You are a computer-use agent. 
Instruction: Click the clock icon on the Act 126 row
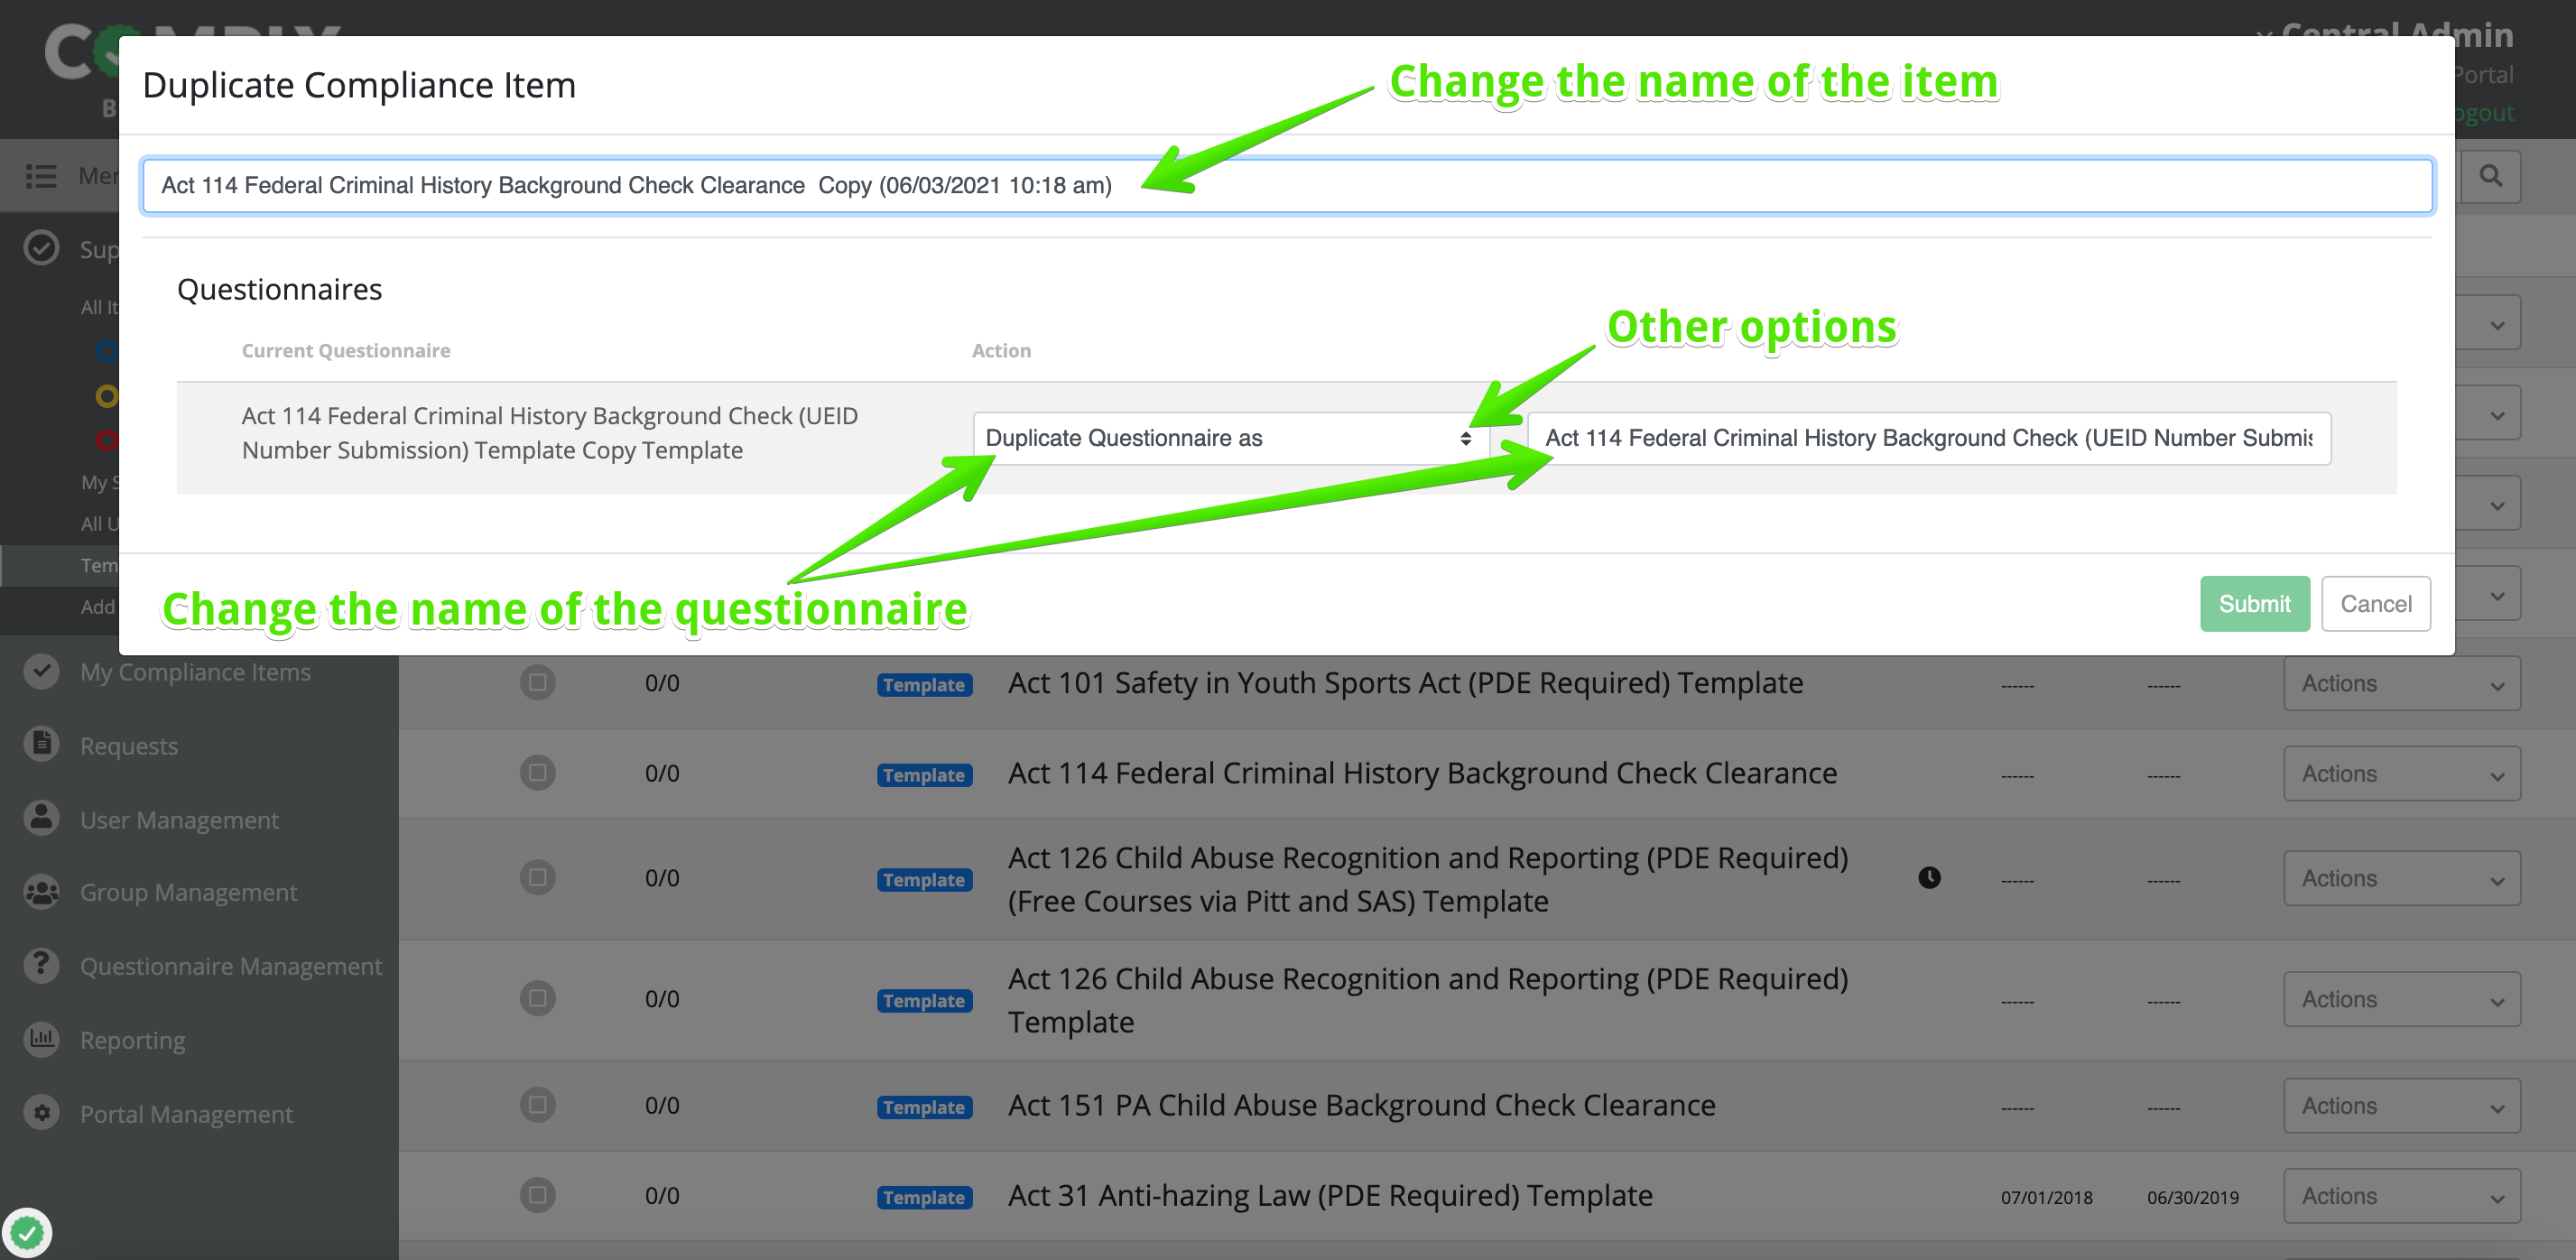click(x=1929, y=877)
